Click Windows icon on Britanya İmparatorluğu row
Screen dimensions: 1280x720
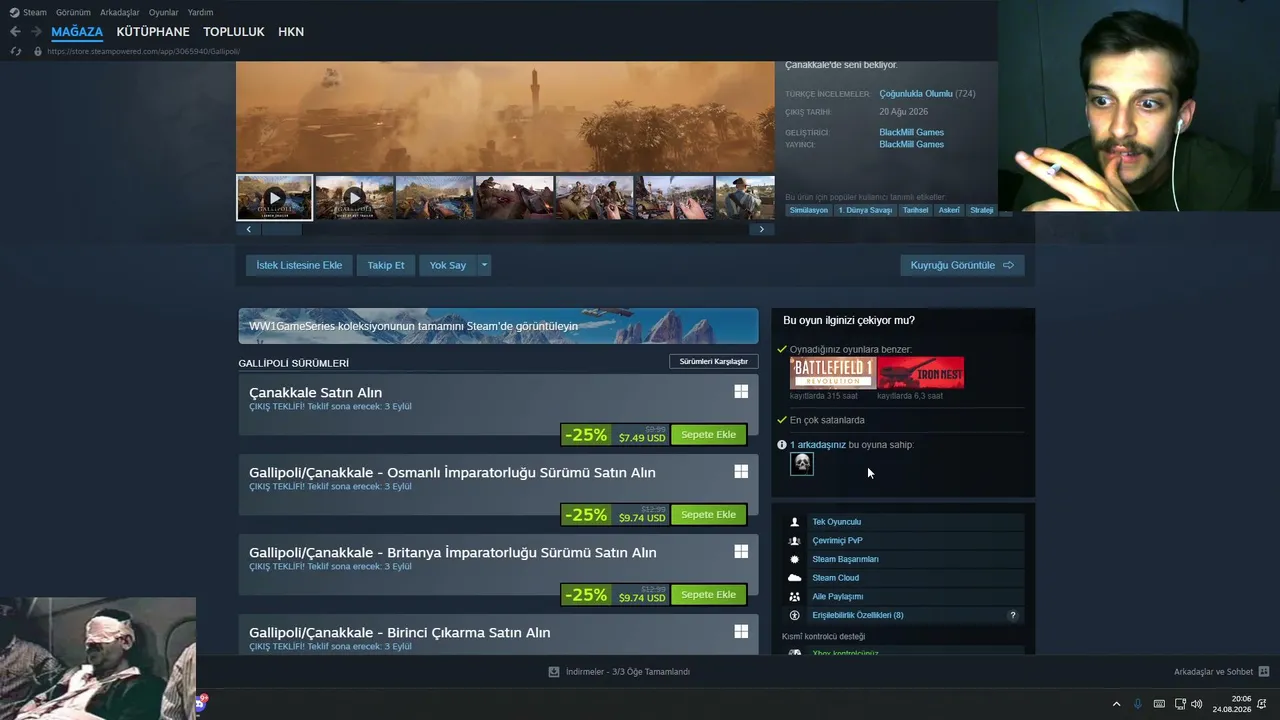click(x=741, y=552)
